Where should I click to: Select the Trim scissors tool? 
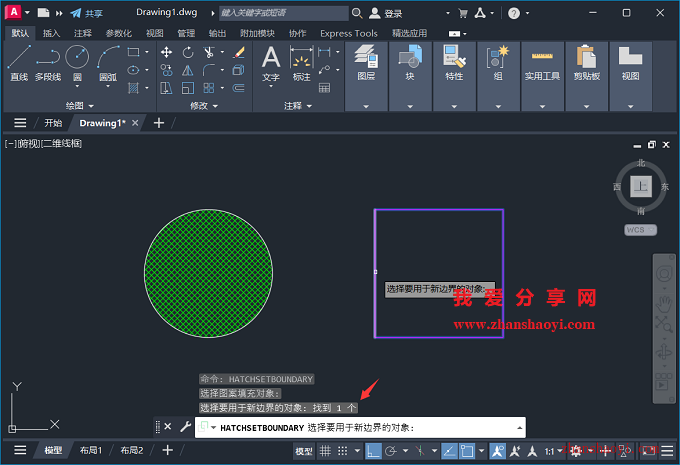(x=209, y=52)
